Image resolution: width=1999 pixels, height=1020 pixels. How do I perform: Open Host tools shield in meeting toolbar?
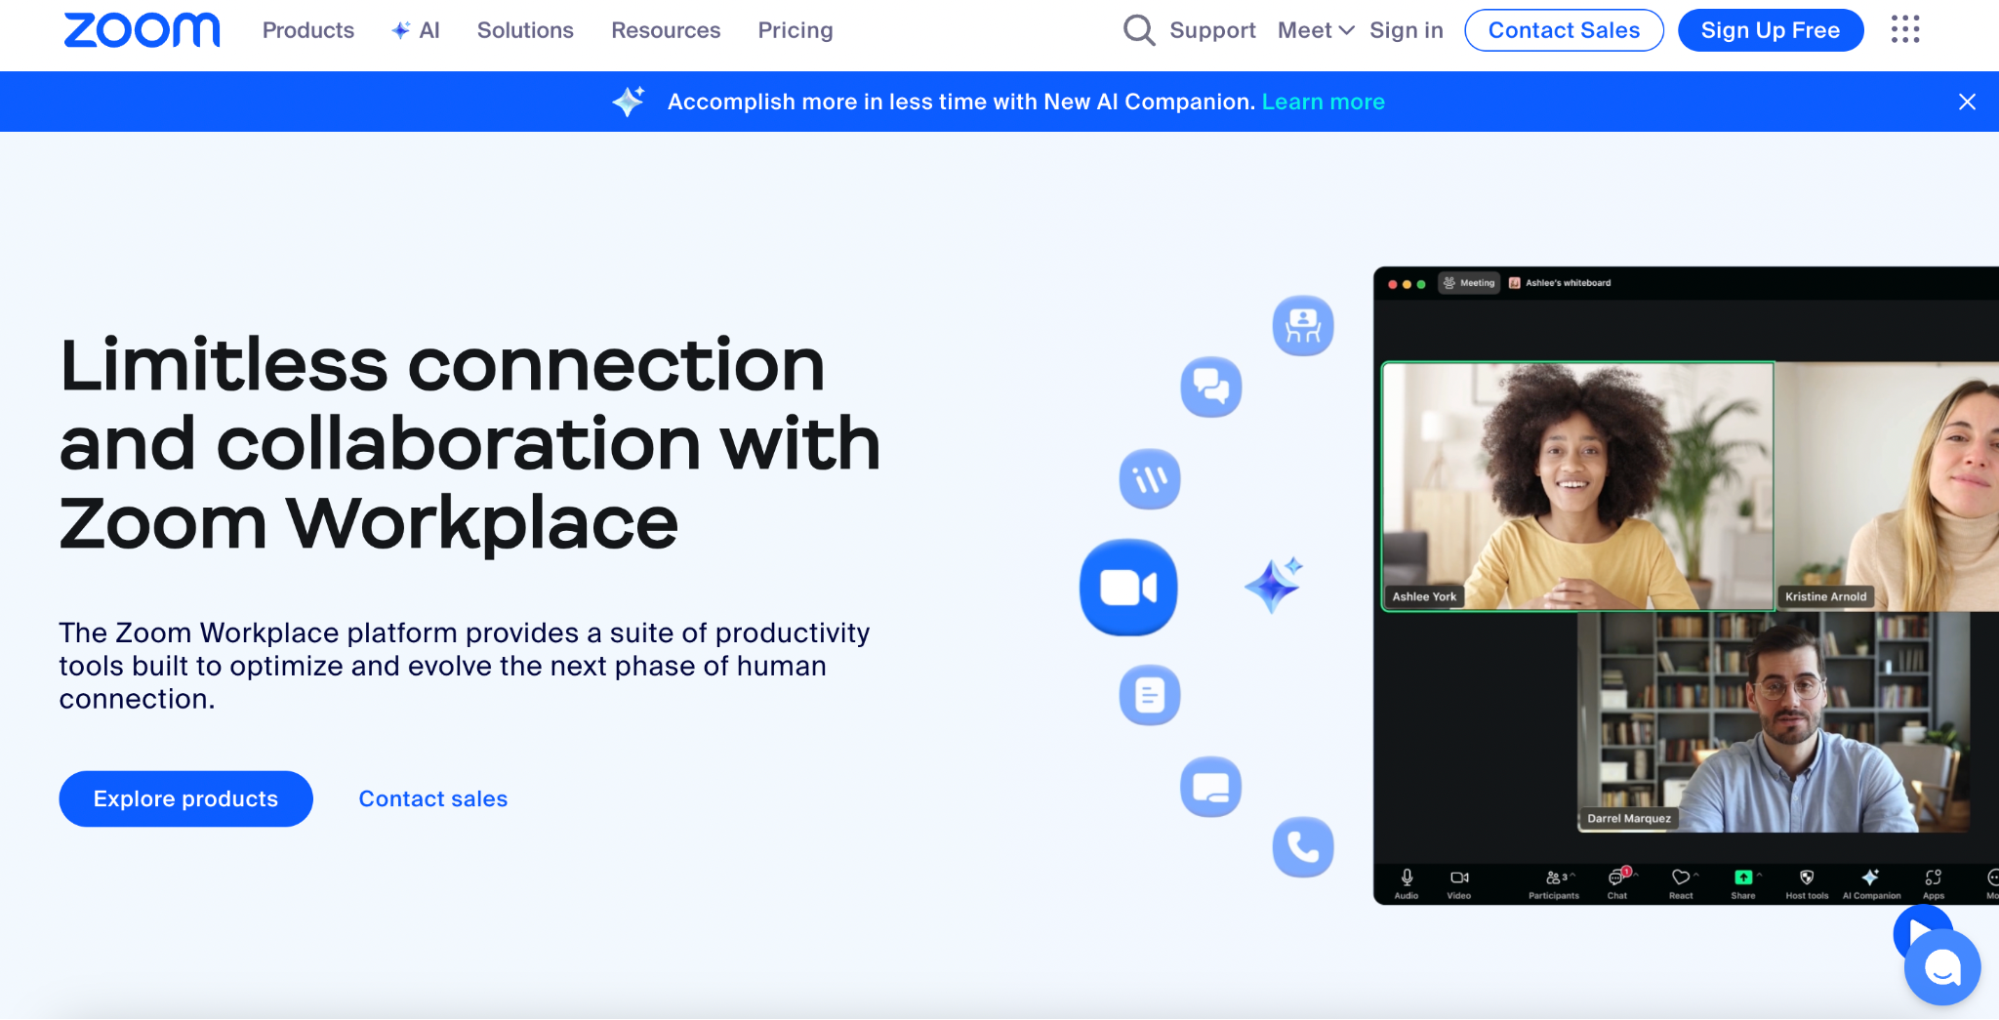[x=1807, y=883]
